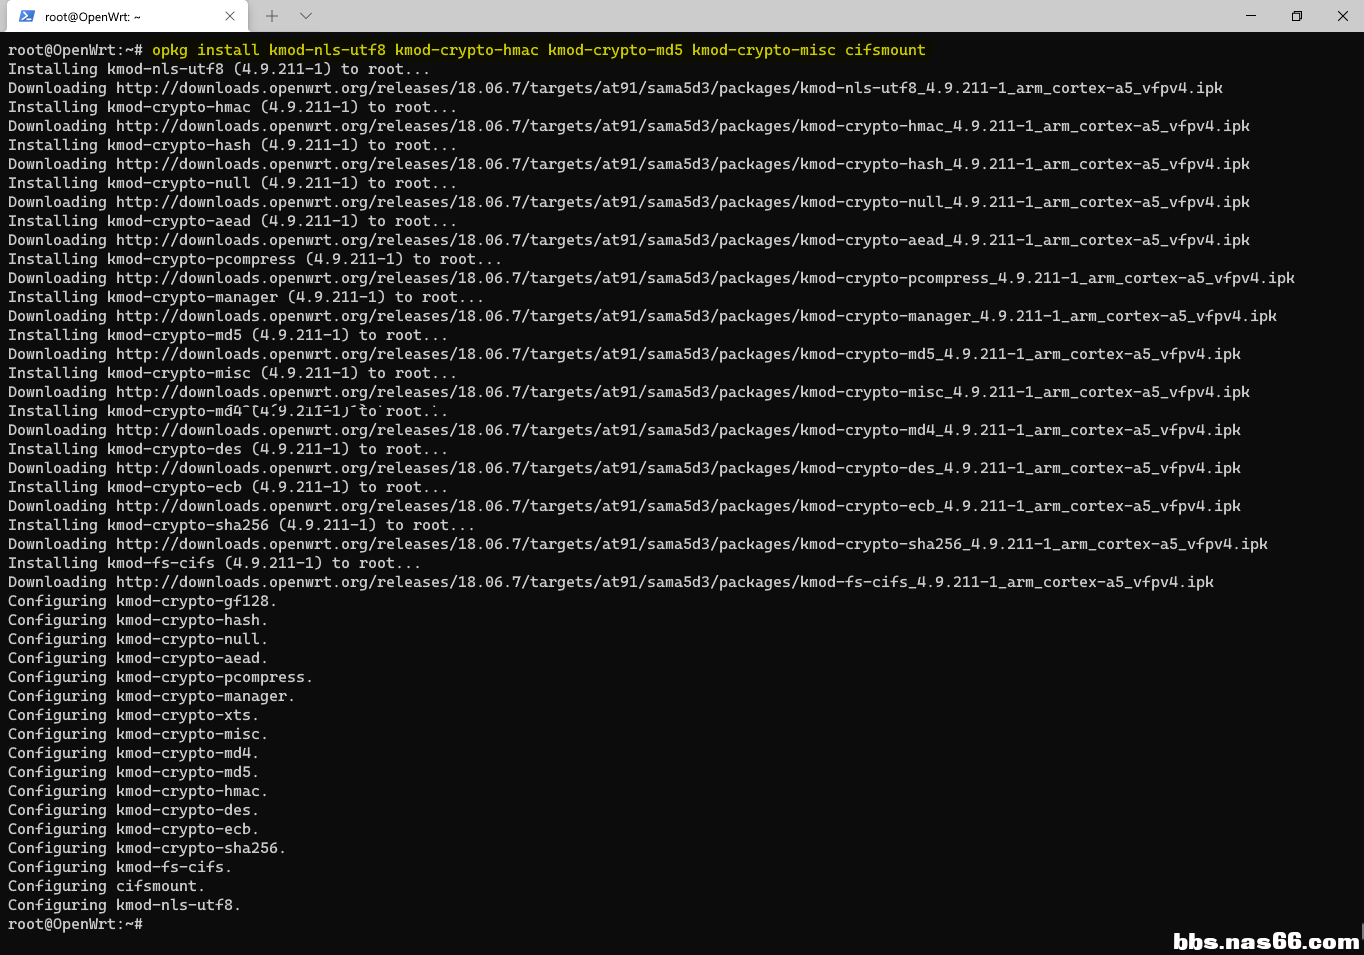1364x955 pixels.
Task: Open the kmod-crypto-hmac ipk download URL
Action: point(682,126)
